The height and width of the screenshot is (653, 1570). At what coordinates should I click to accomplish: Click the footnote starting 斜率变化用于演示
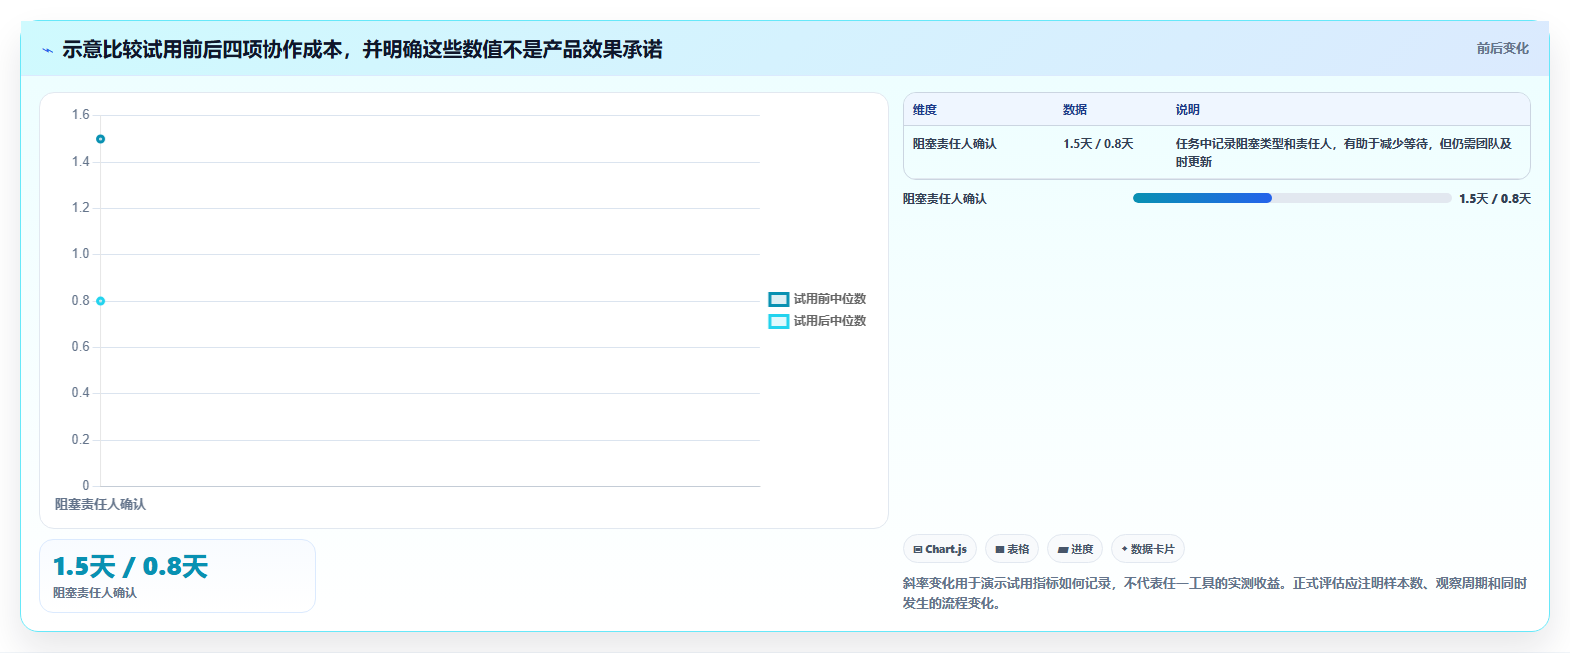point(1215,593)
